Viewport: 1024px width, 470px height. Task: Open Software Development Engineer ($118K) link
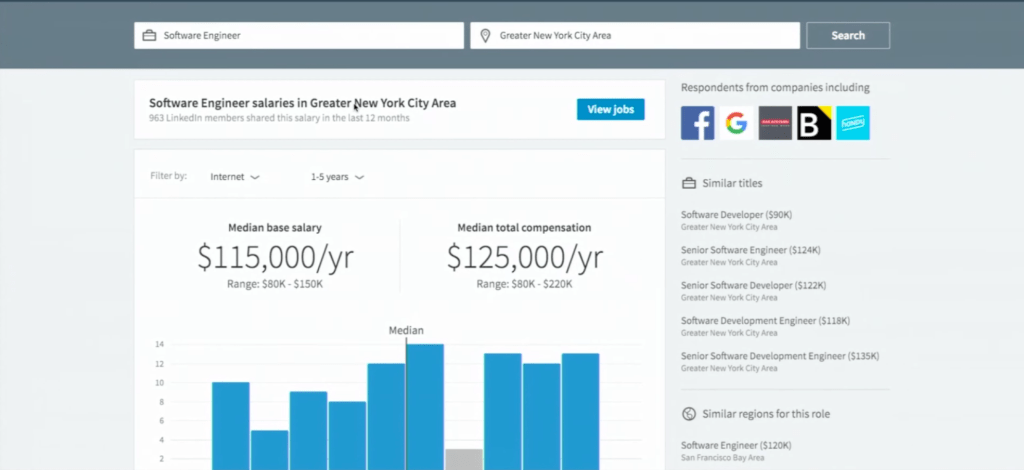765,321
